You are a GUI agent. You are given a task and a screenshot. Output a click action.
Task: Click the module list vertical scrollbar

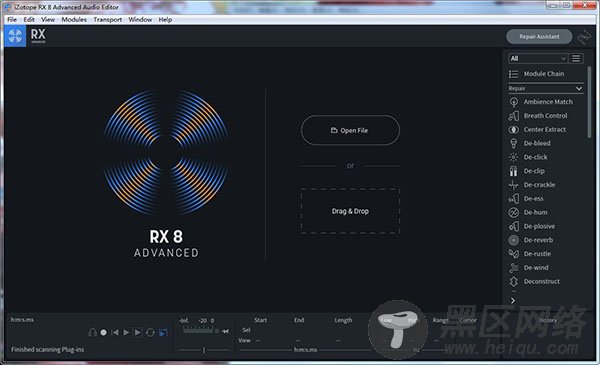pyautogui.click(x=589, y=102)
